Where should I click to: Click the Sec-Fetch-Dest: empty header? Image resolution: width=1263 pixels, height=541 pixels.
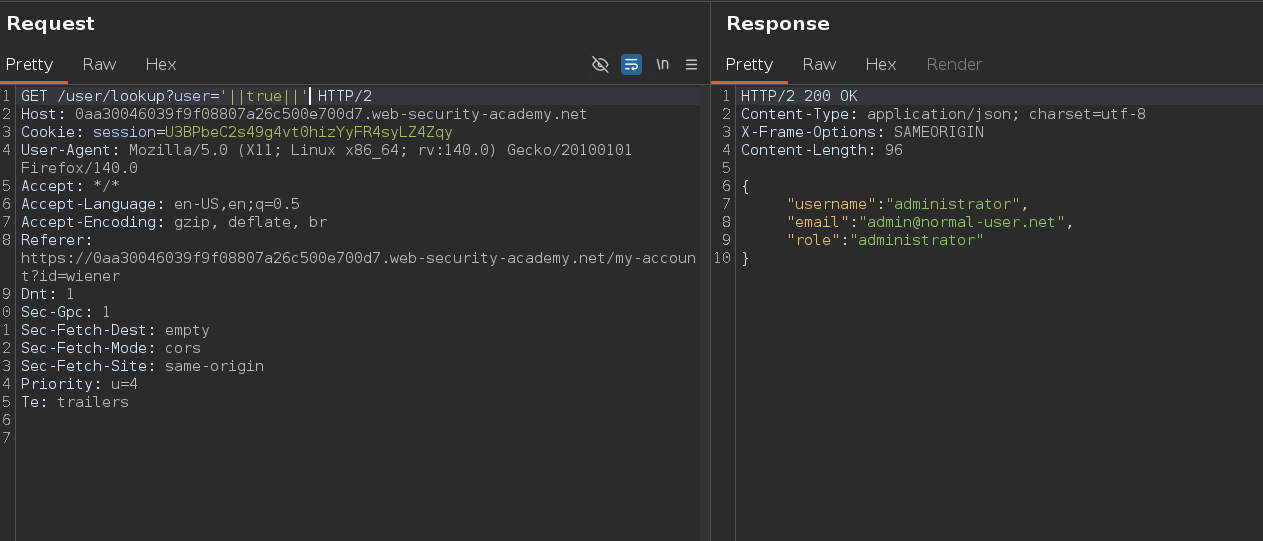click(115, 330)
